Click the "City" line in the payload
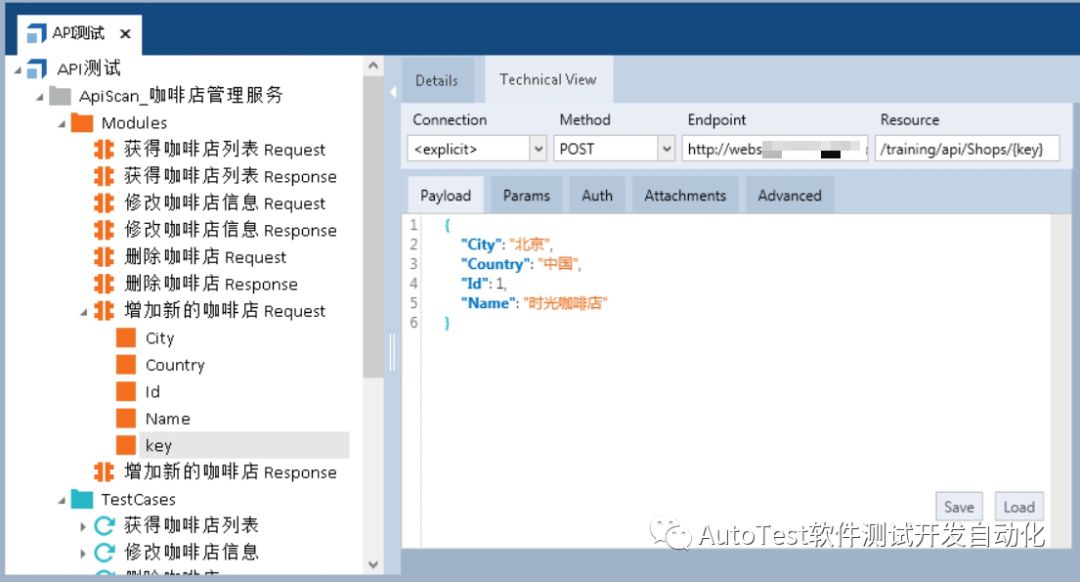Viewport: 1080px width, 582px height. coord(506,245)
